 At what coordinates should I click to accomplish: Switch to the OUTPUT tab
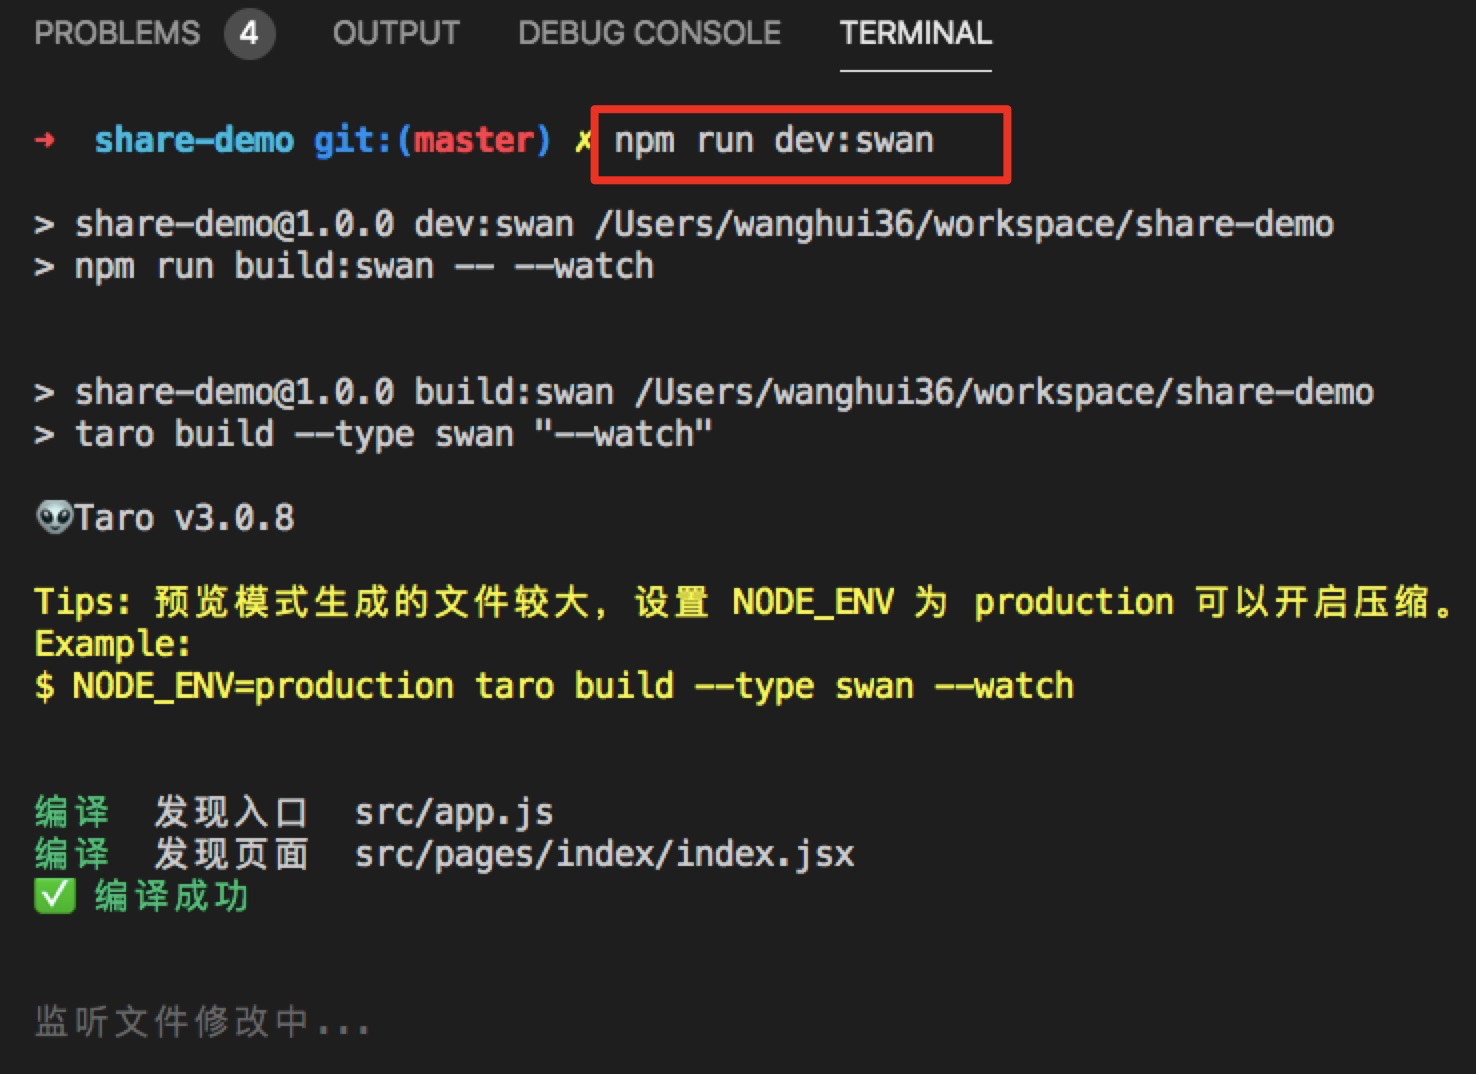[396, 33]
